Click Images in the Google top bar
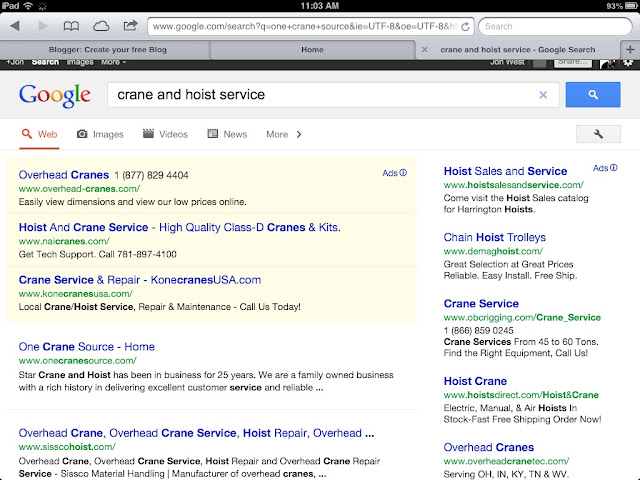The height and width of the screenshot is (480, 640). pyautogui.click(x=80, y=62)
